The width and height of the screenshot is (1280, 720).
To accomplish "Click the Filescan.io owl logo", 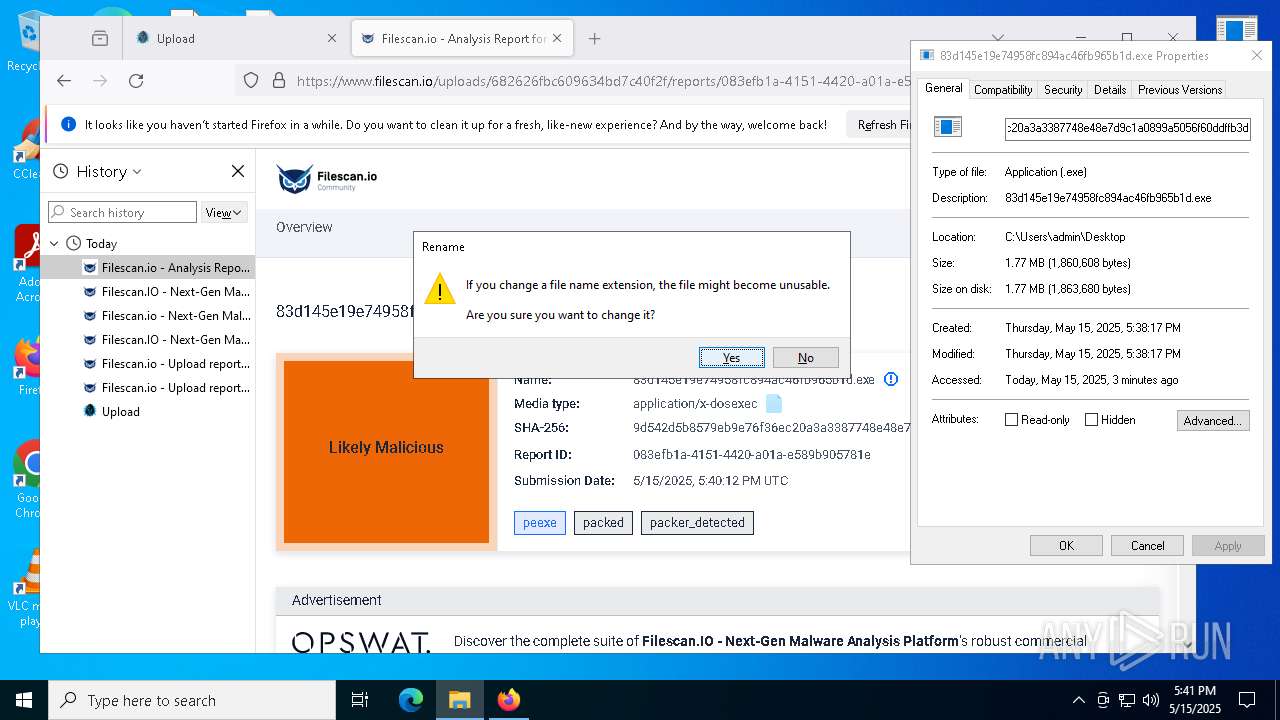I will point(295,179).
